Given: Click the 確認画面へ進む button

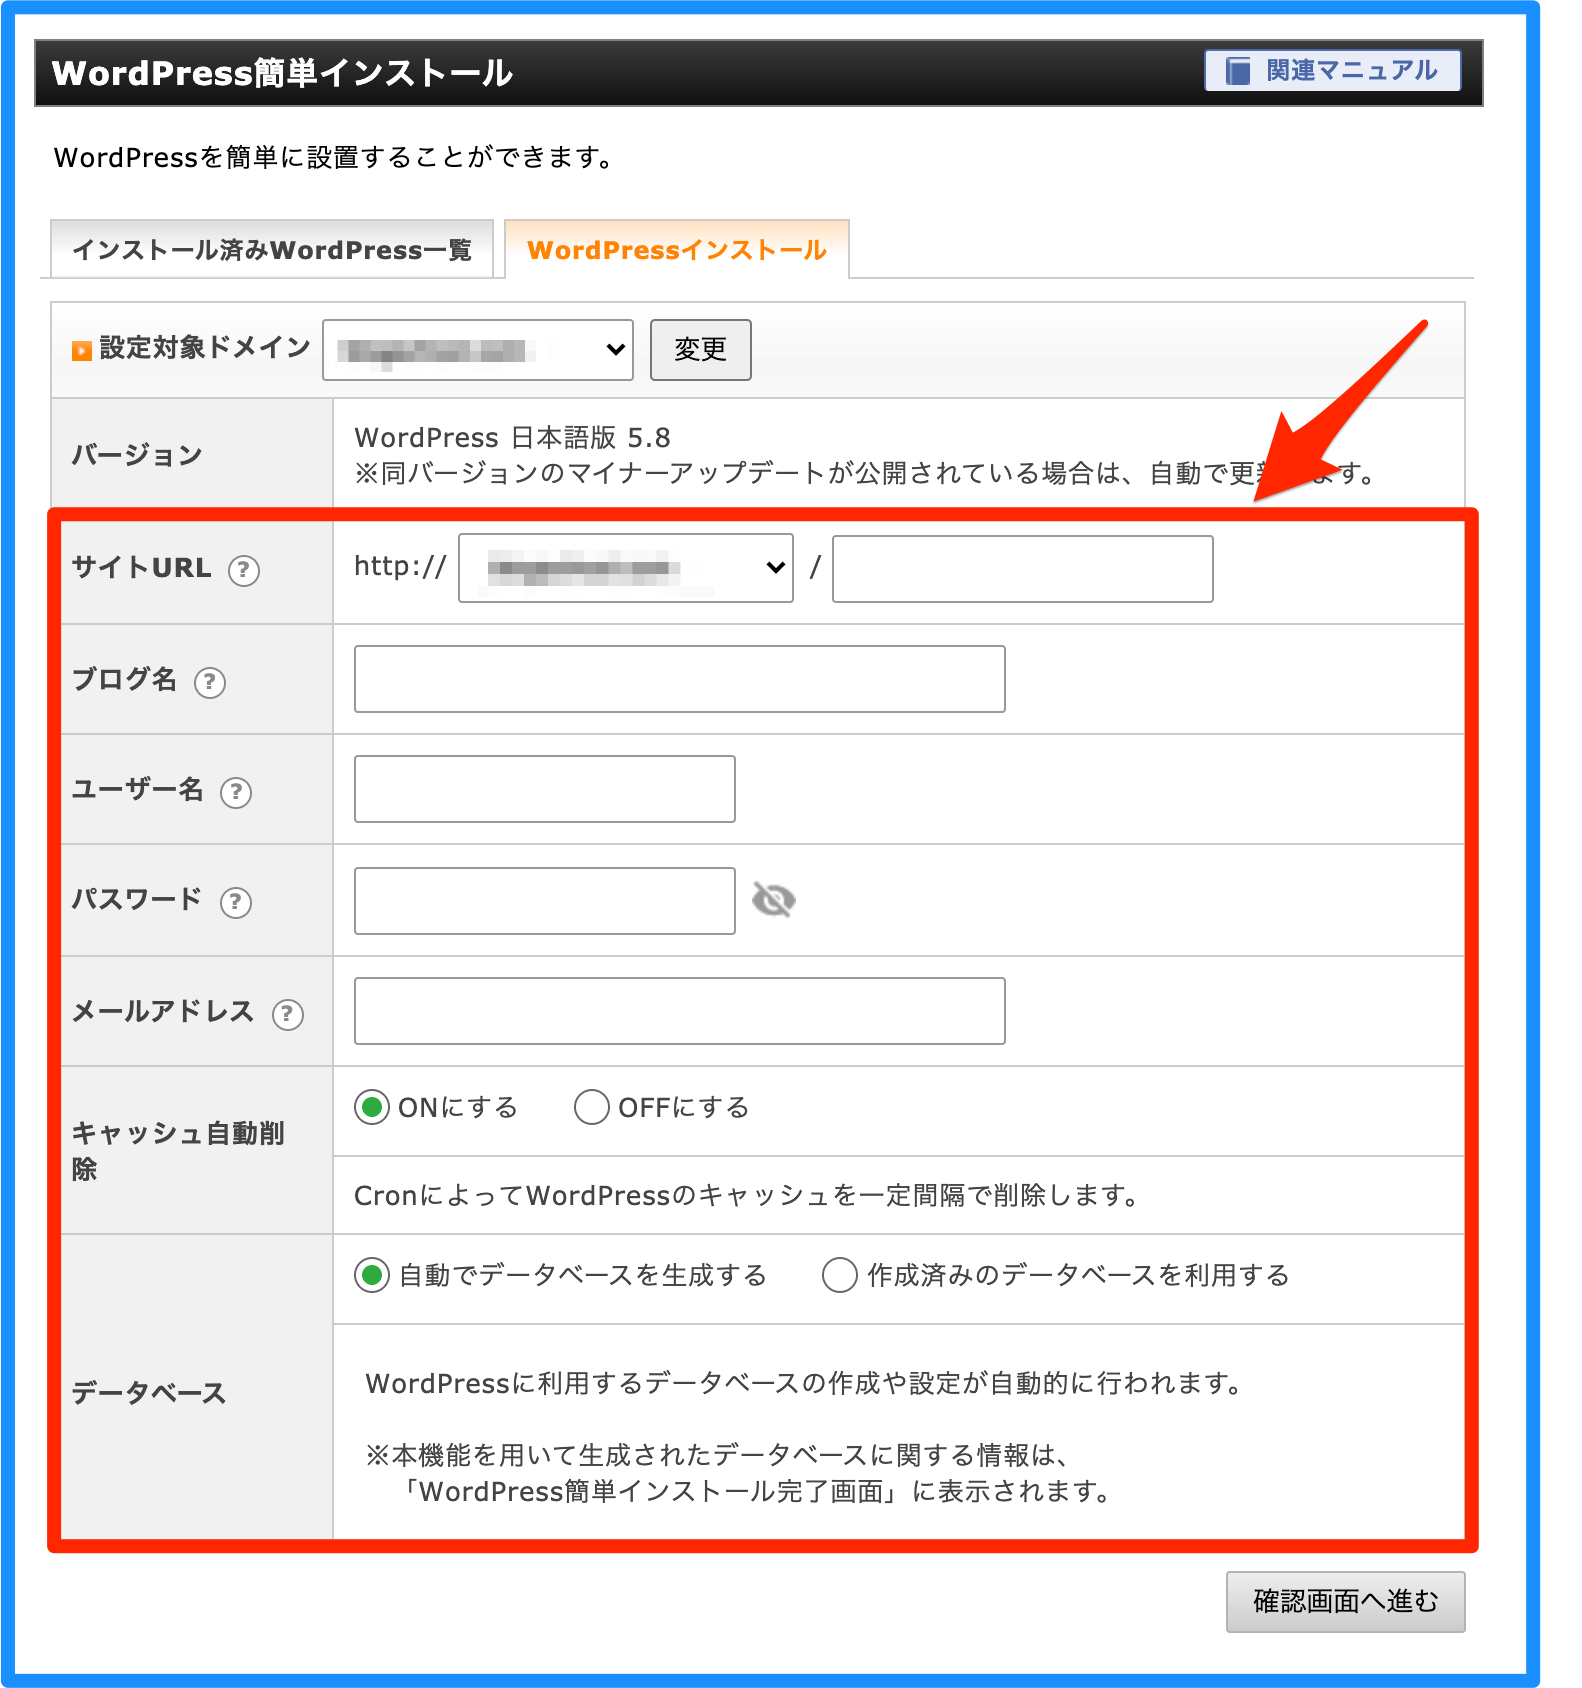Looking at the screenshot, I should point(1346,1602).
